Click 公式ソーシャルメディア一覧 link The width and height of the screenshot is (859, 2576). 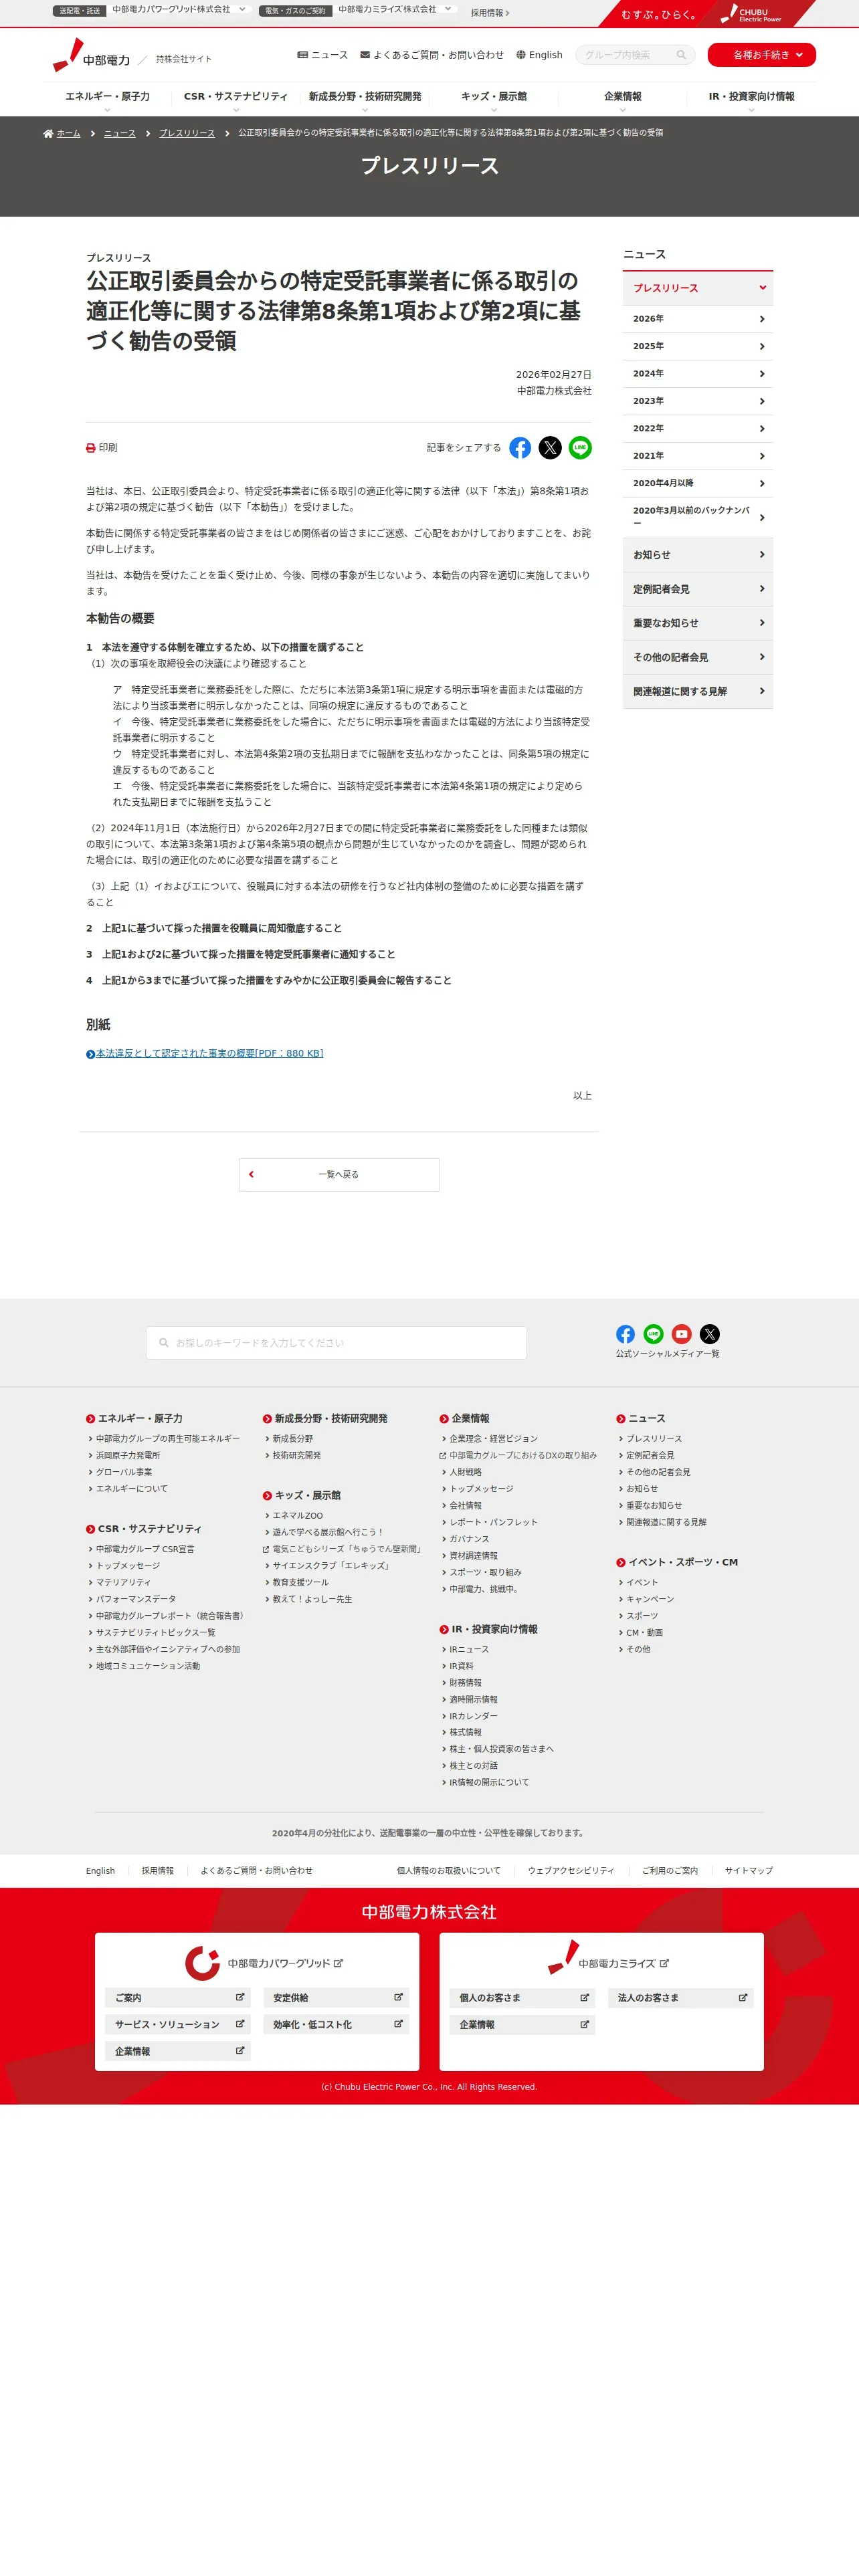[667, 1354]
